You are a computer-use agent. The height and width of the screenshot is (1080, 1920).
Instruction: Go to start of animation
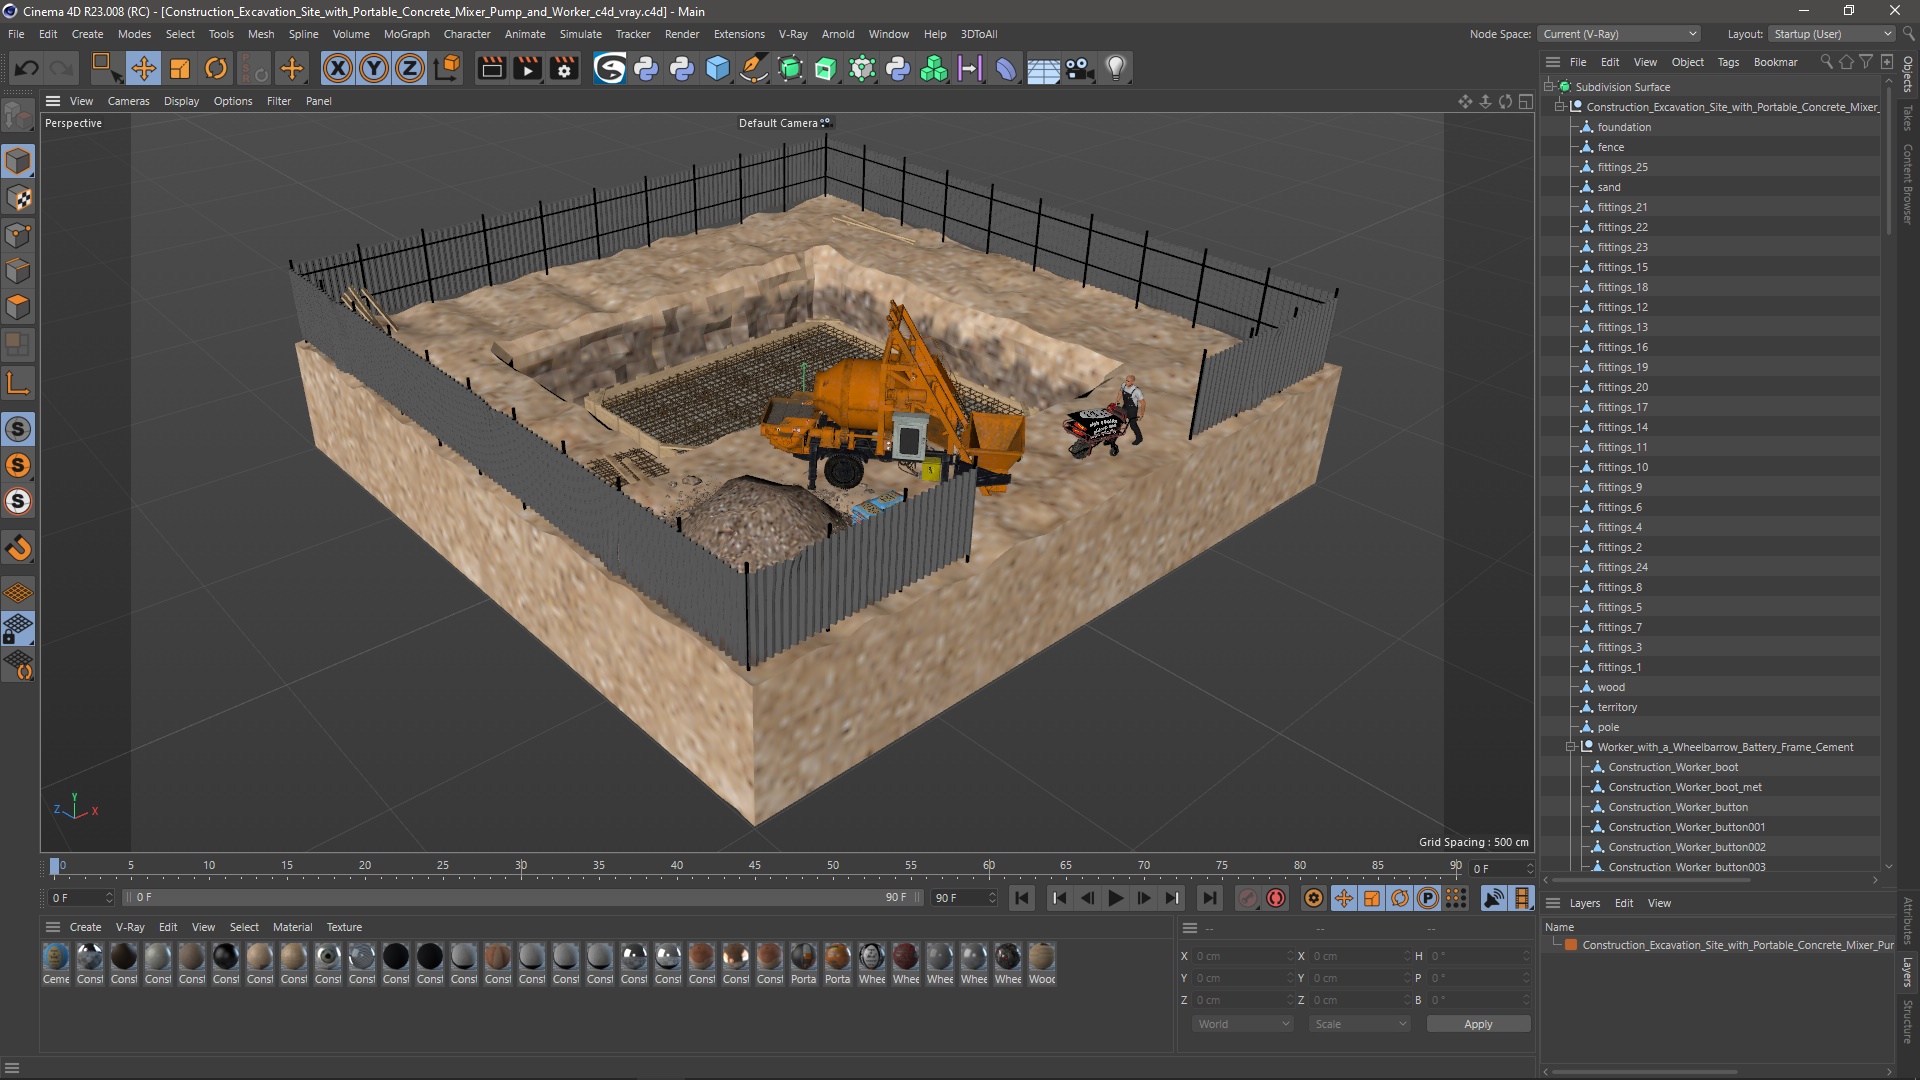tap(1021, 898)
